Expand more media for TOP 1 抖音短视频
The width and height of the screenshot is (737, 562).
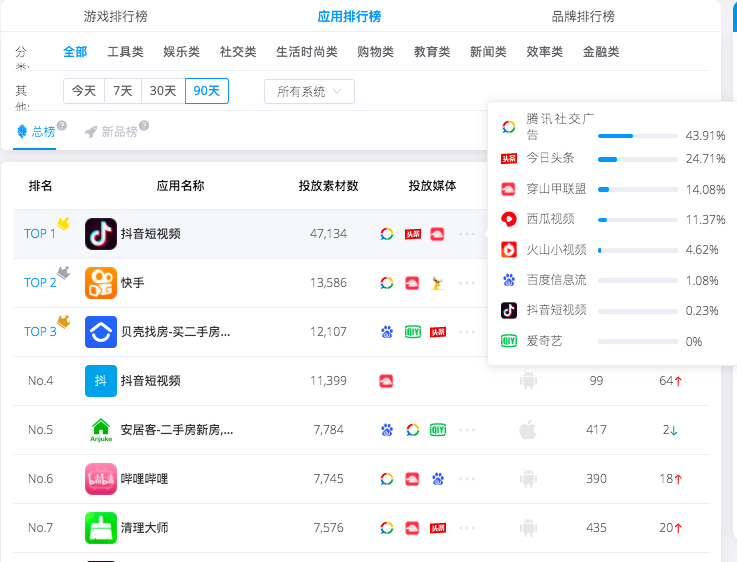click(x=467, y=234)
